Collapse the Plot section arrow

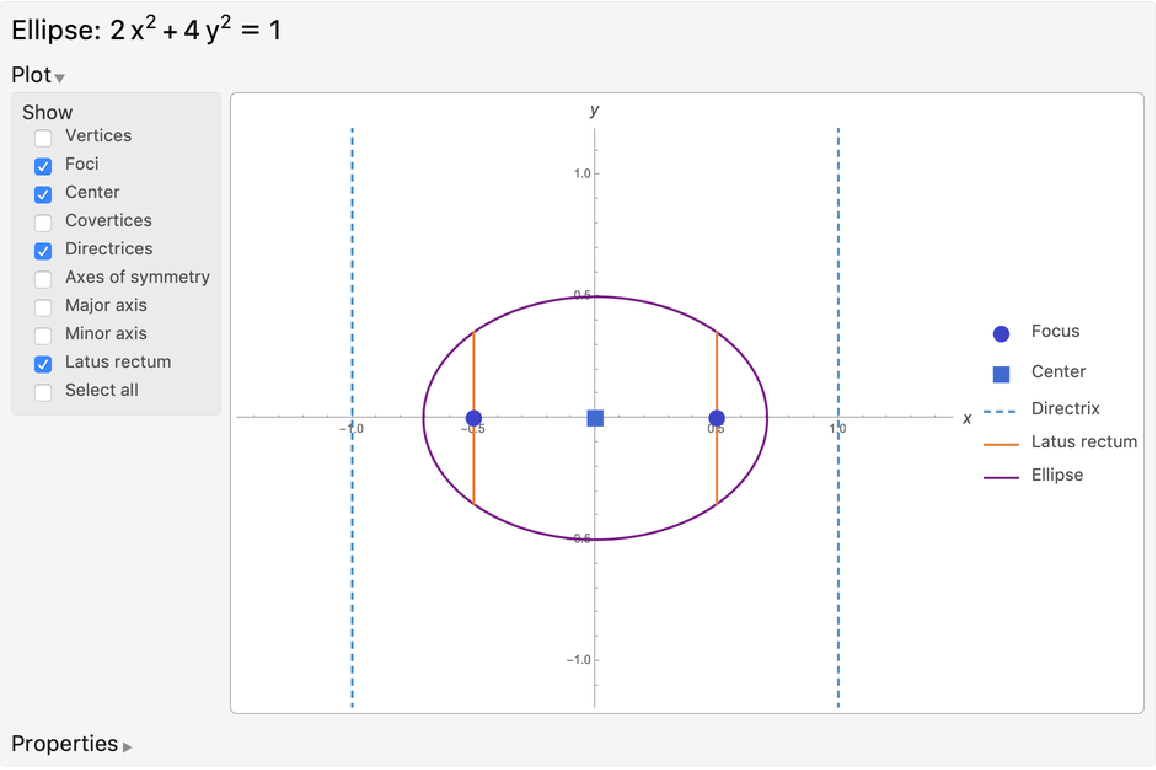[x=60, y=78]
